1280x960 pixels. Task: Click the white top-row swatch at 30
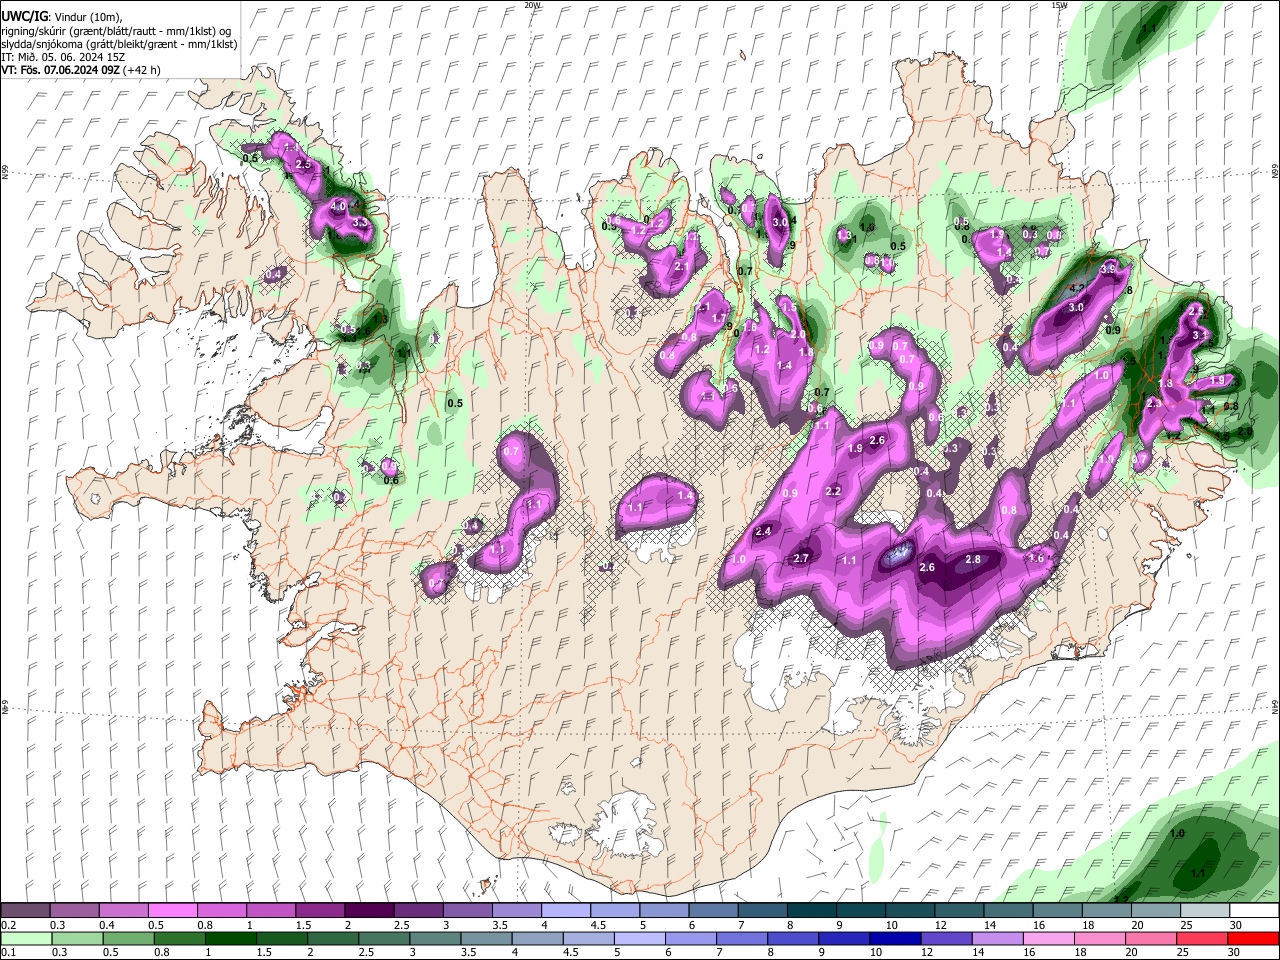tap(1254, 911)
